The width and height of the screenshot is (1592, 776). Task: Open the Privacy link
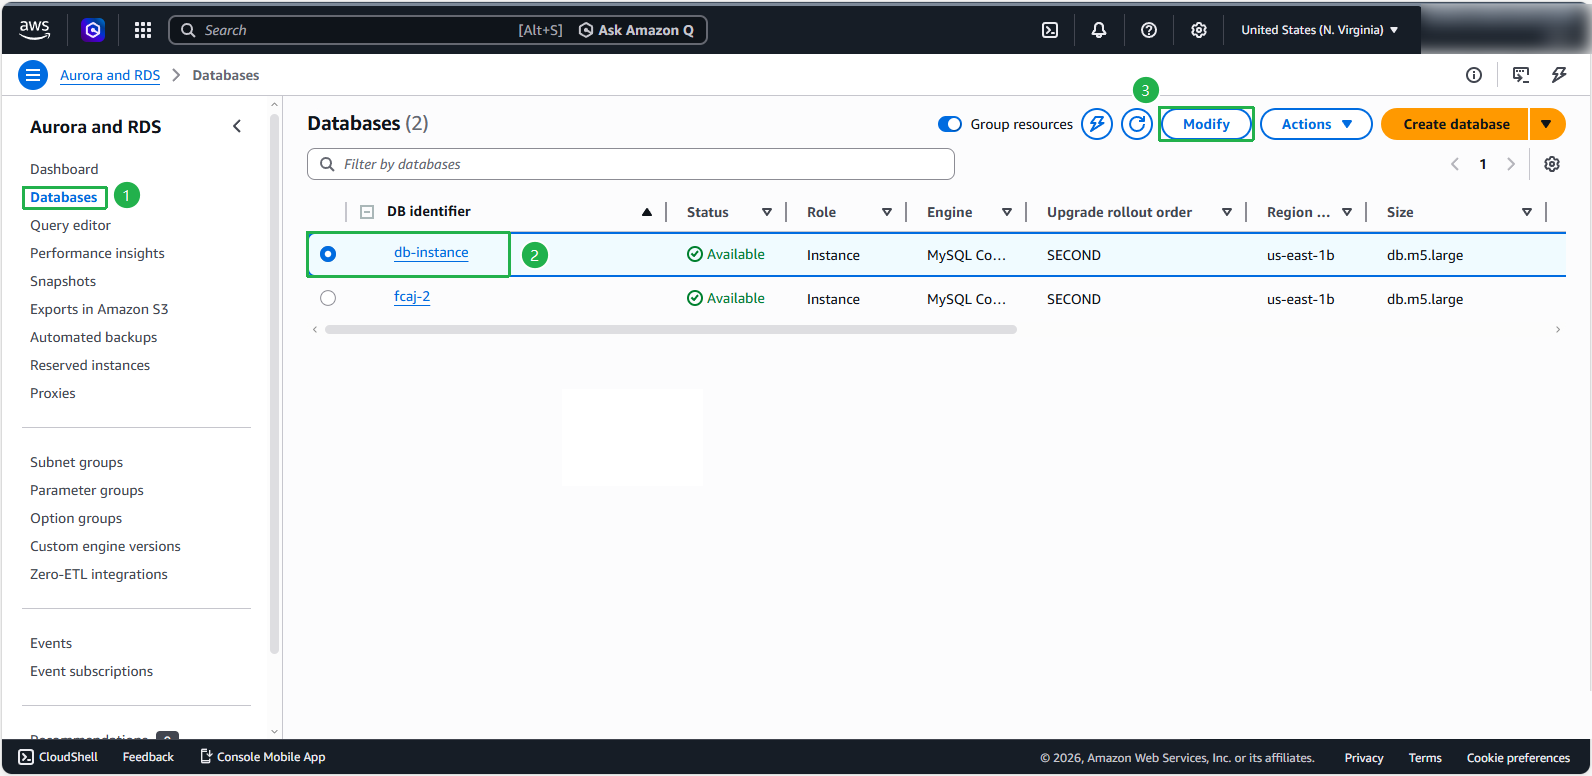click(x=1364, y=758)
